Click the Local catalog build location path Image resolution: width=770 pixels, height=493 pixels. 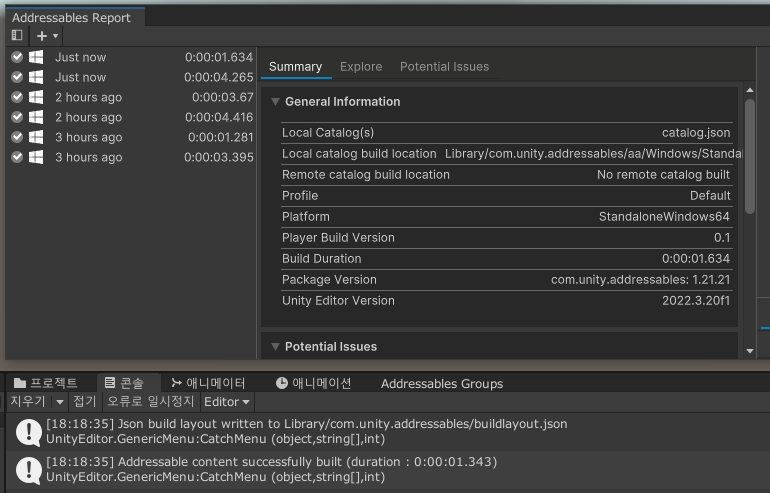coord(593,154)
